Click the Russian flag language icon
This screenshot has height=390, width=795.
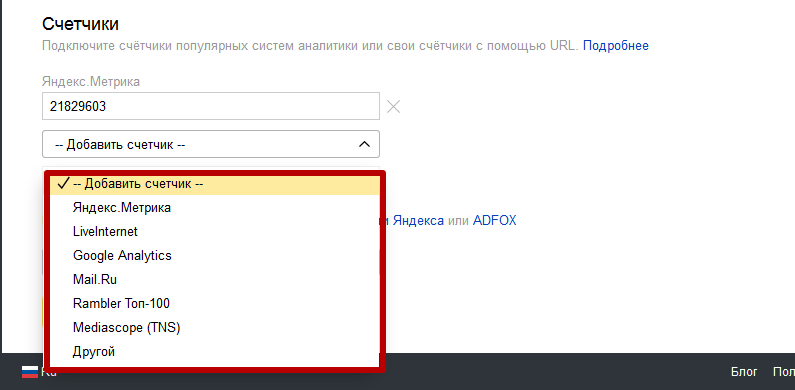tap(30, 372)
